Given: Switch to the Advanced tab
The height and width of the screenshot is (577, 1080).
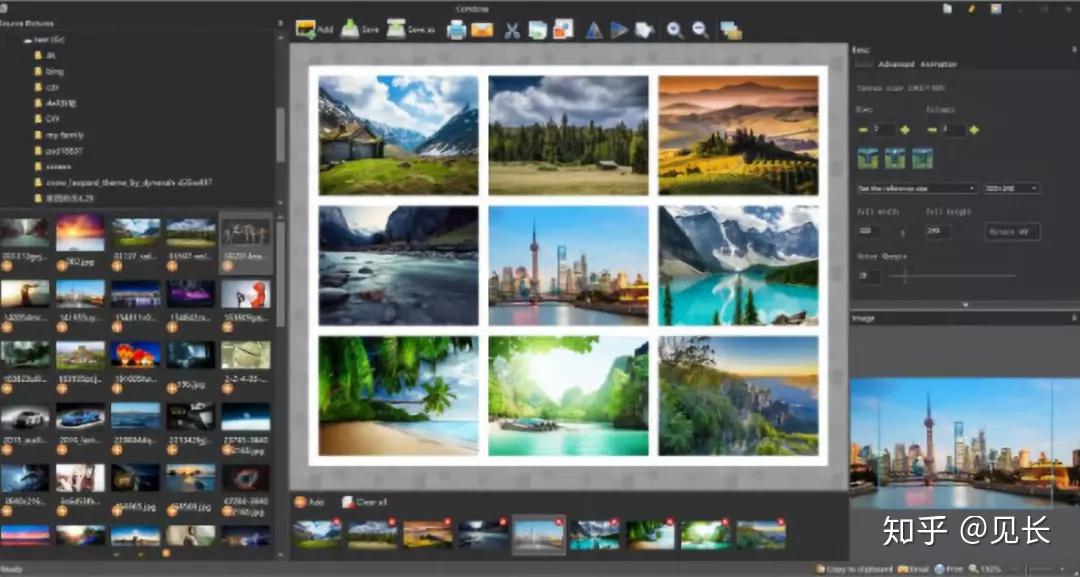Looking at the screenshot, I should point(896,64).
